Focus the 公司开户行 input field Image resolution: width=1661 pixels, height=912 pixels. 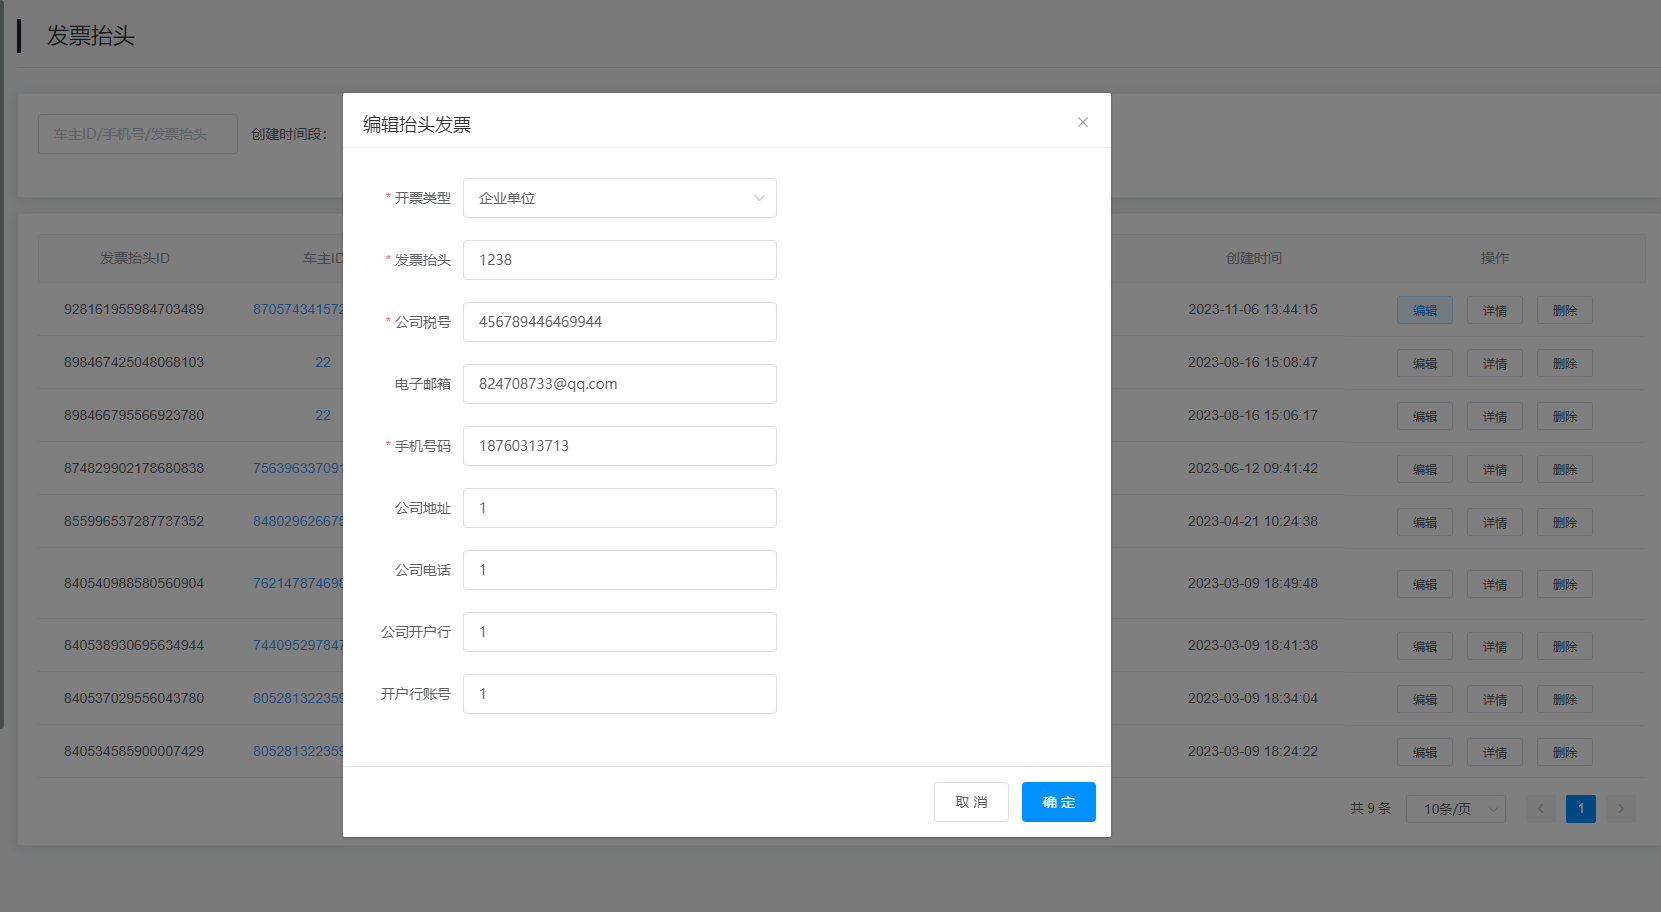click(619, 632)
